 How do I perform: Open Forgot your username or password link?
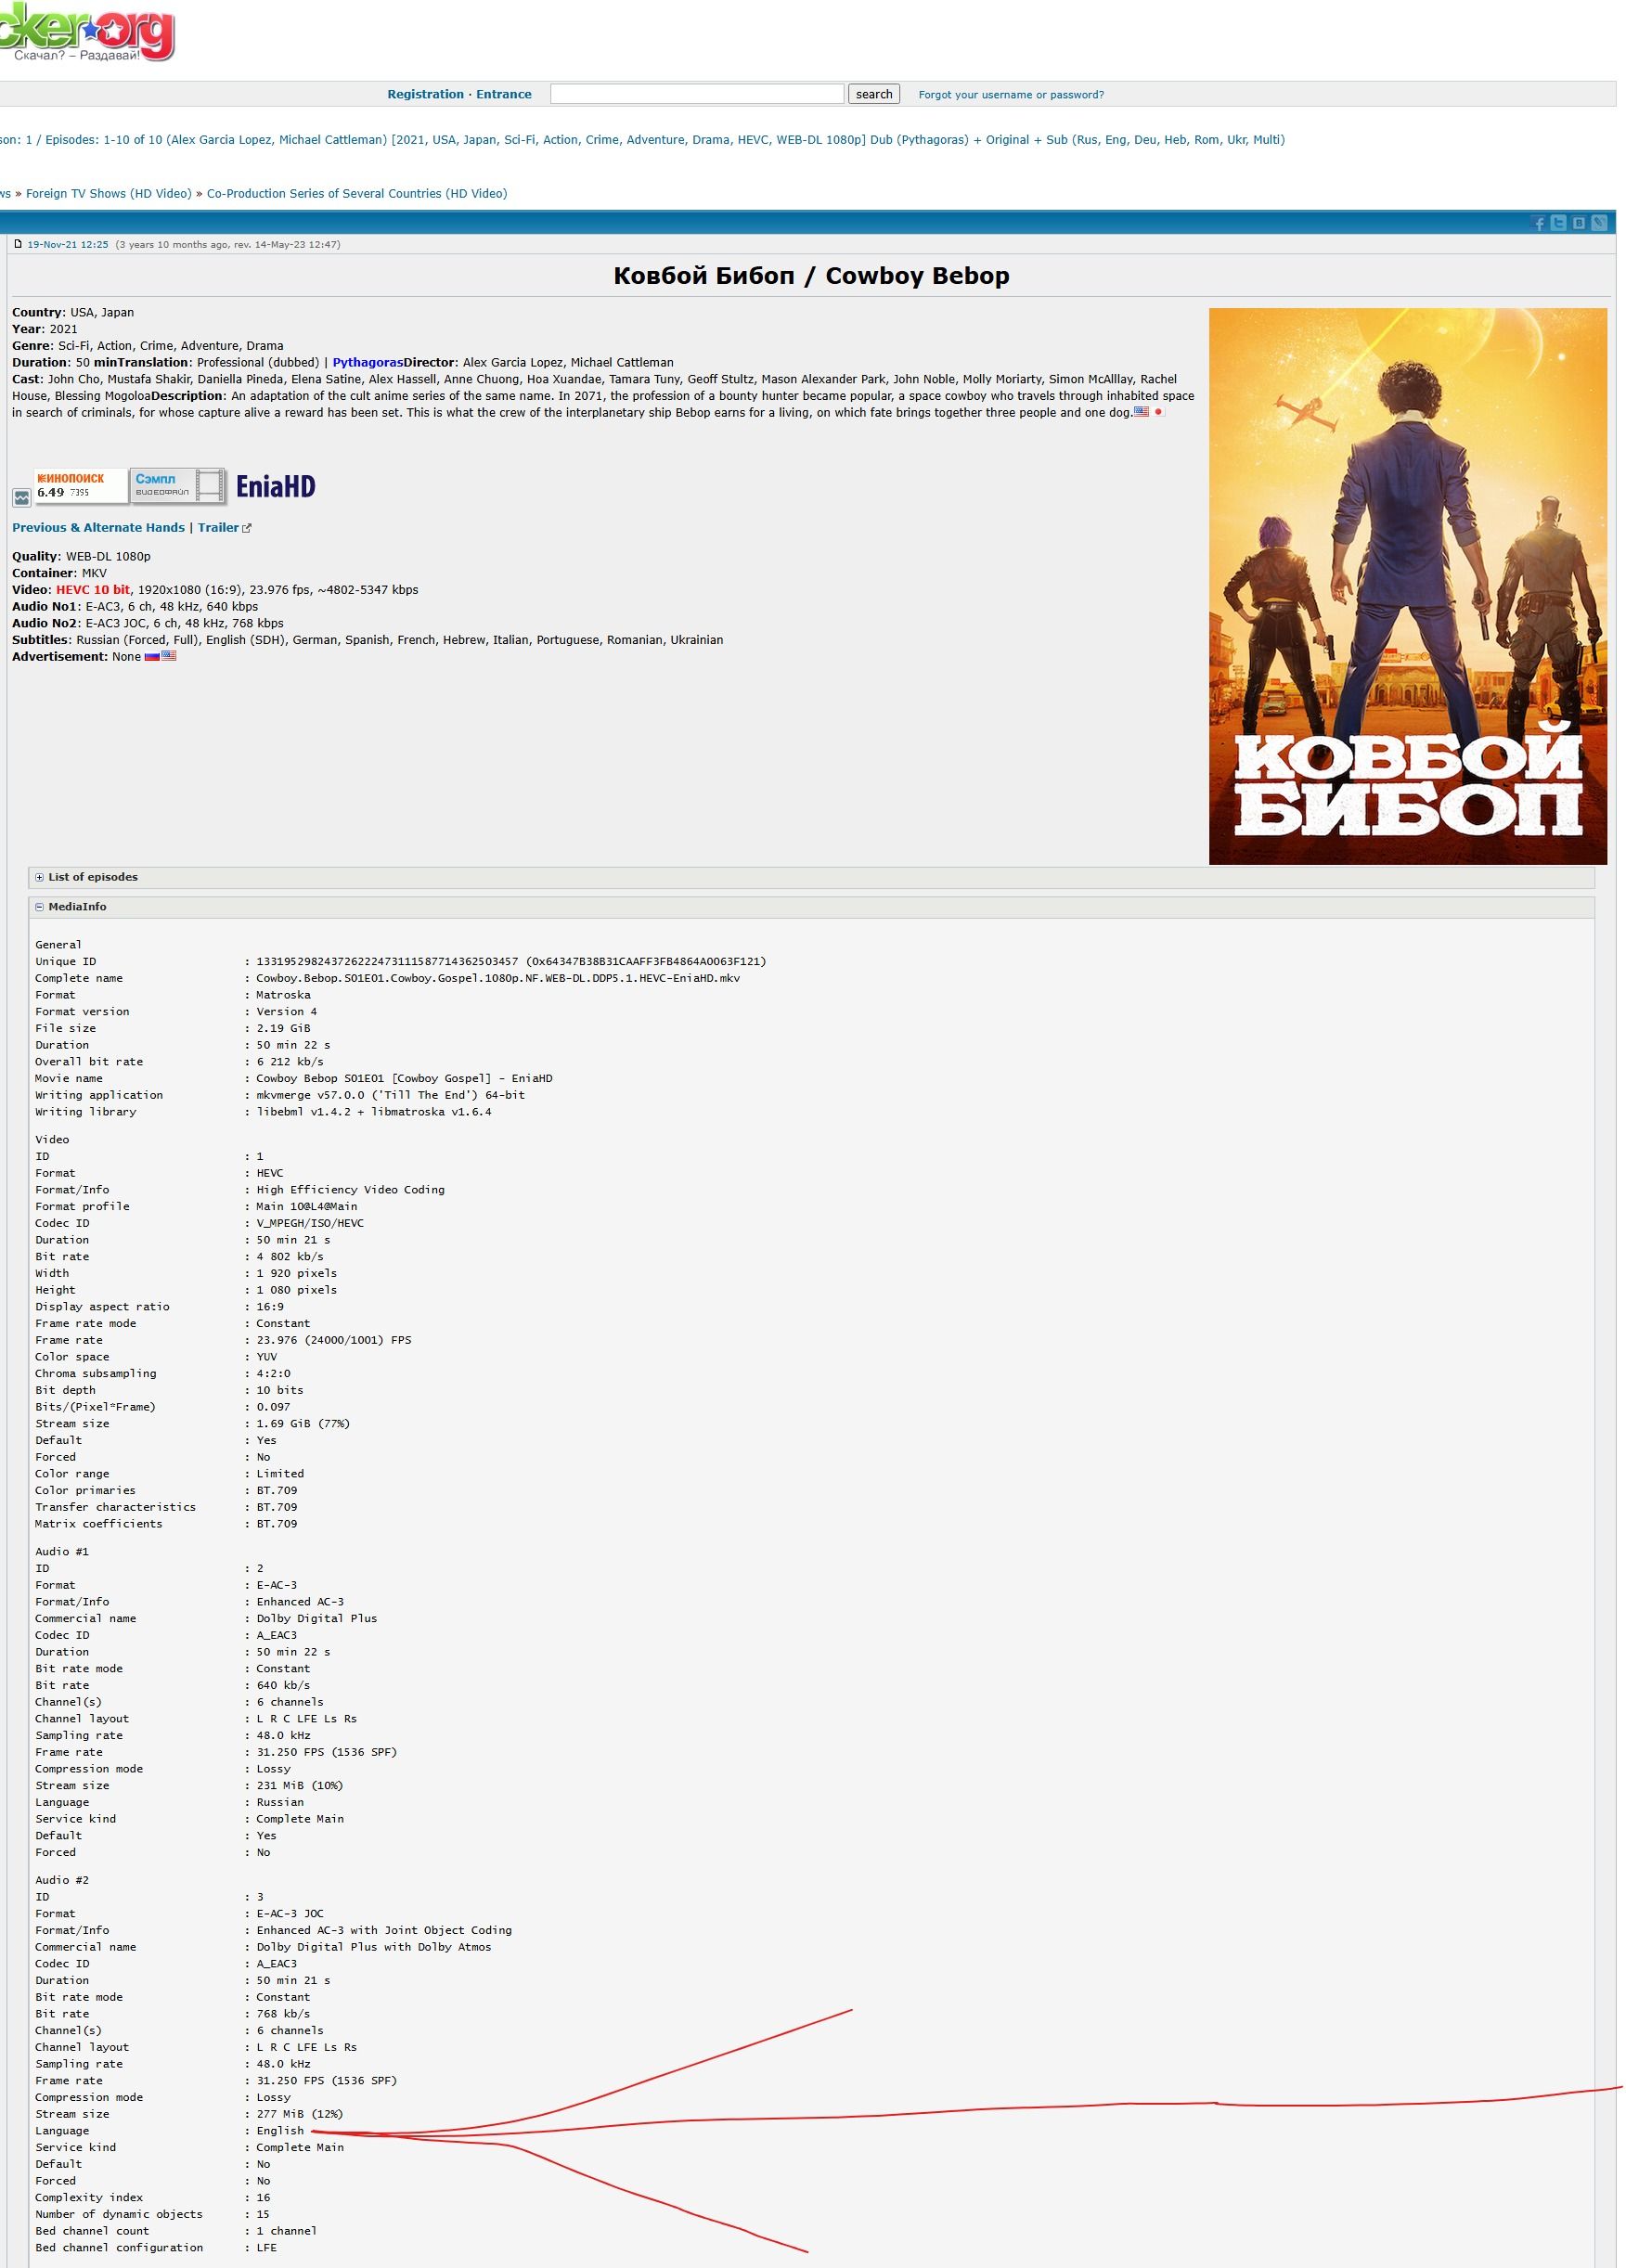(x=1010, y=95)
